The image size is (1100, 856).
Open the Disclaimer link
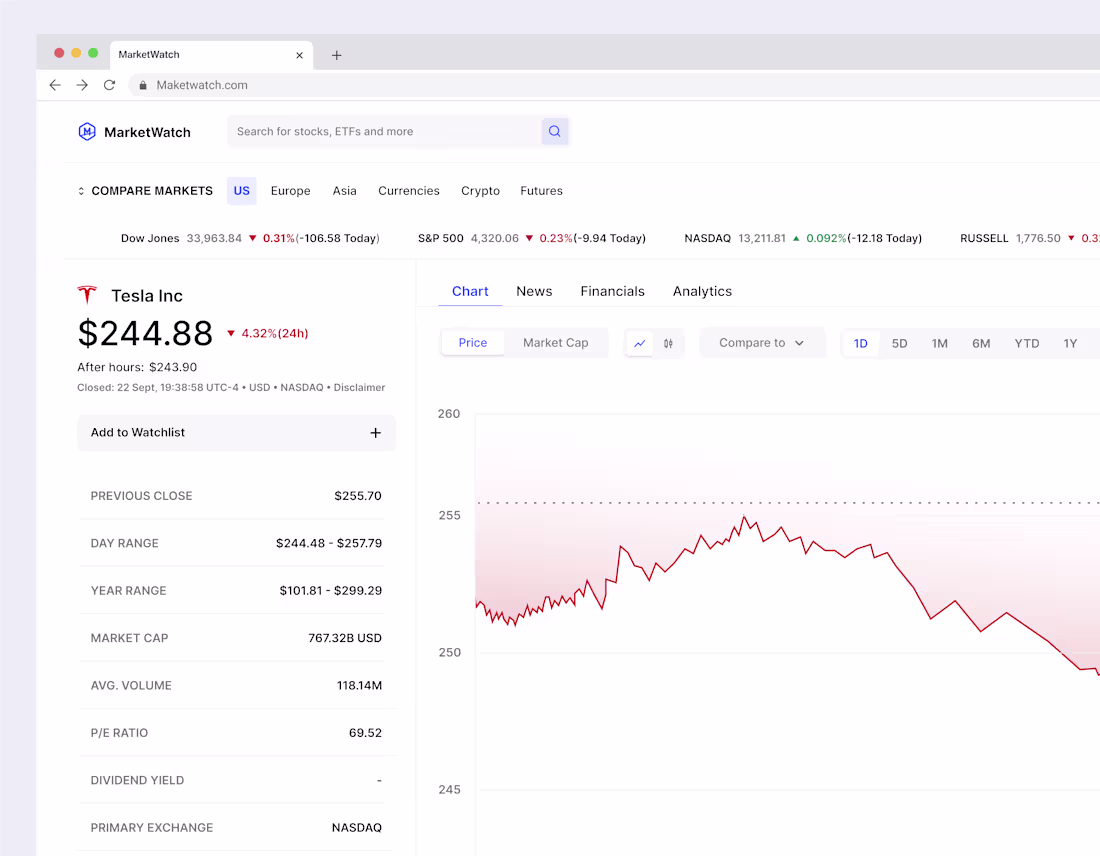click(x=359, y=387)
